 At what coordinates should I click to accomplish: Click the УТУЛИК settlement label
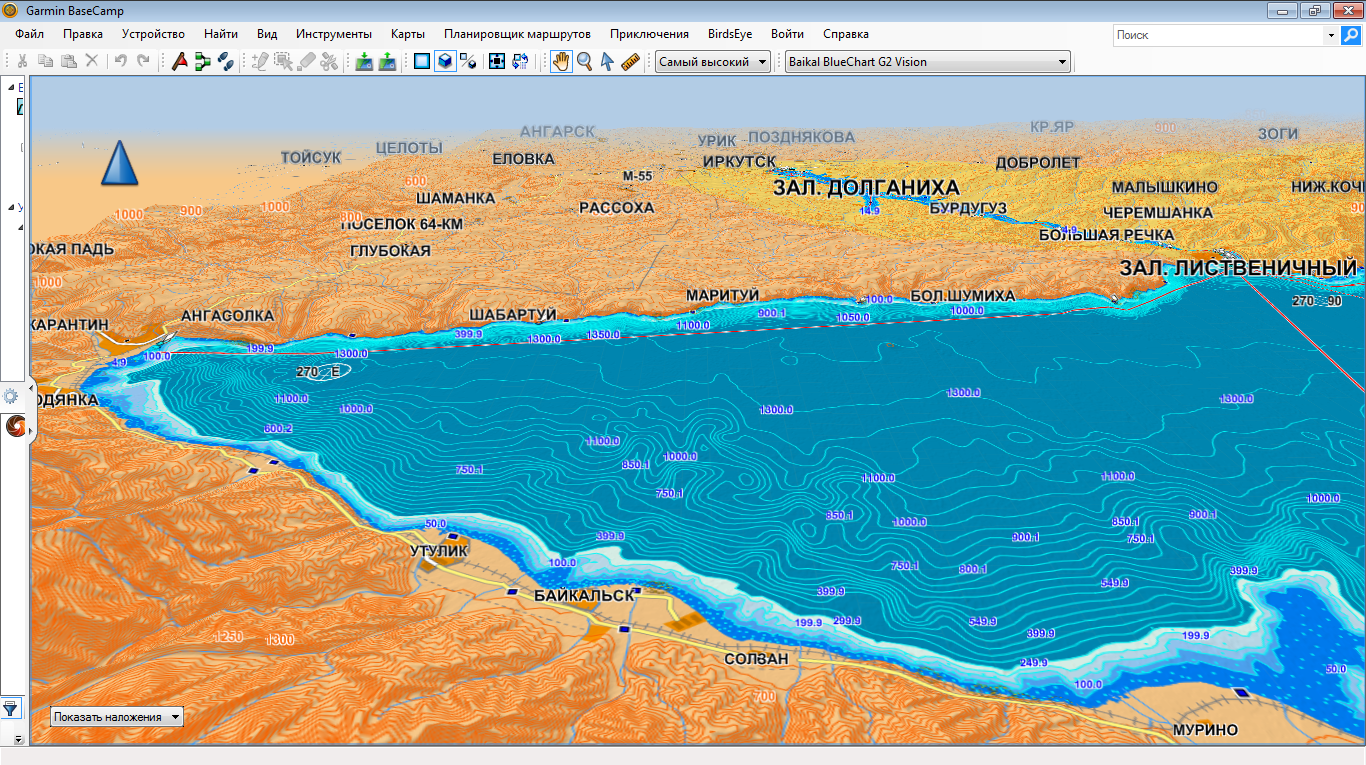[x=439, y=551]
